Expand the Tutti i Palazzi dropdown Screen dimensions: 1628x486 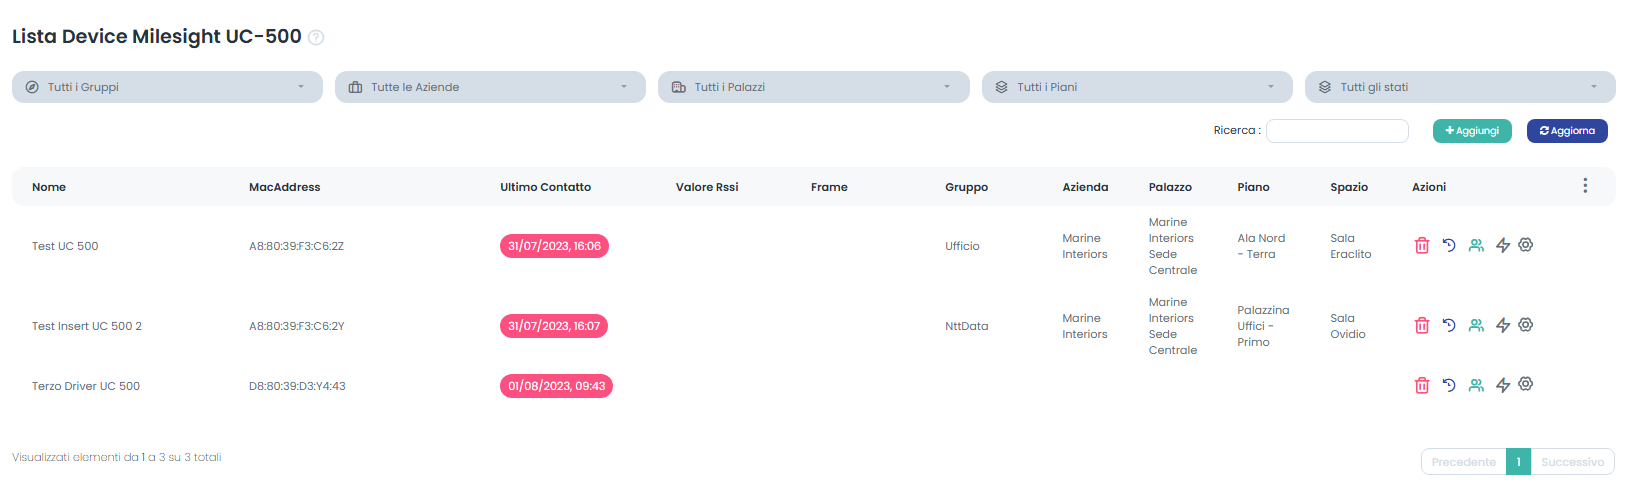pos(813,87)
